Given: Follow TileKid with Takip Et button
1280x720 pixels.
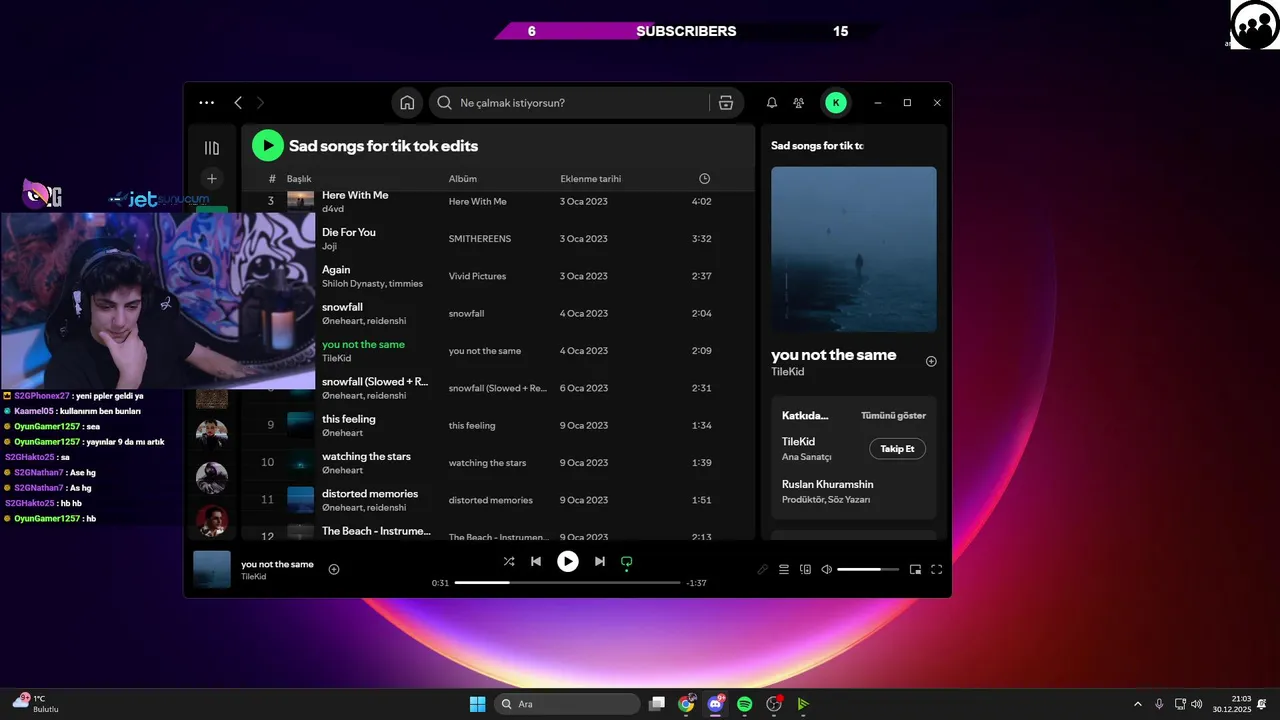Looking at the screenshot, I should tap(897, 449).
